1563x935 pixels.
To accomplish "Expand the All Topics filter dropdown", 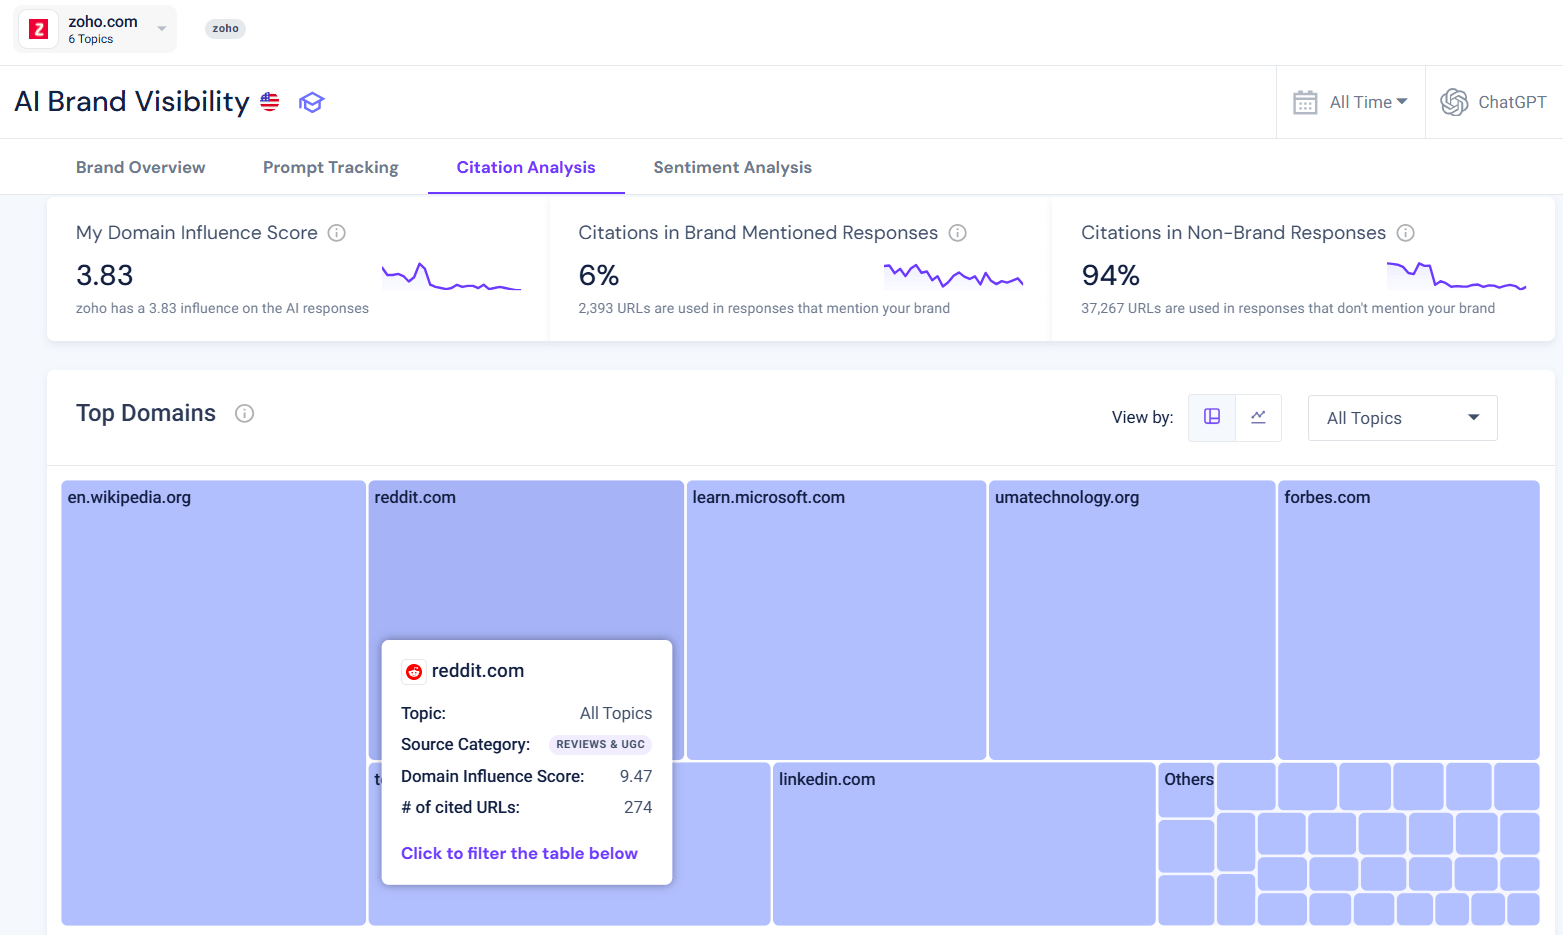I will (1402, 417).
